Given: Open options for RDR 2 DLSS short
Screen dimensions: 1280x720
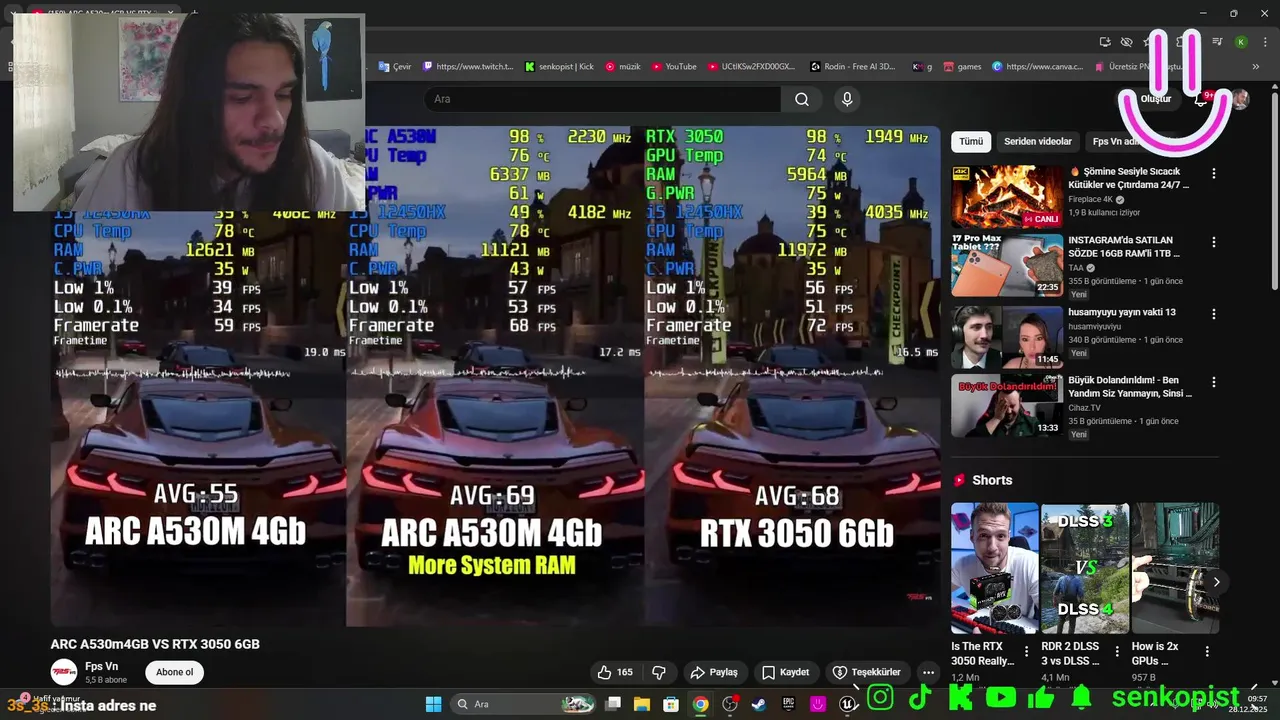Looking at the screenshot, I should coord(1116,651).
